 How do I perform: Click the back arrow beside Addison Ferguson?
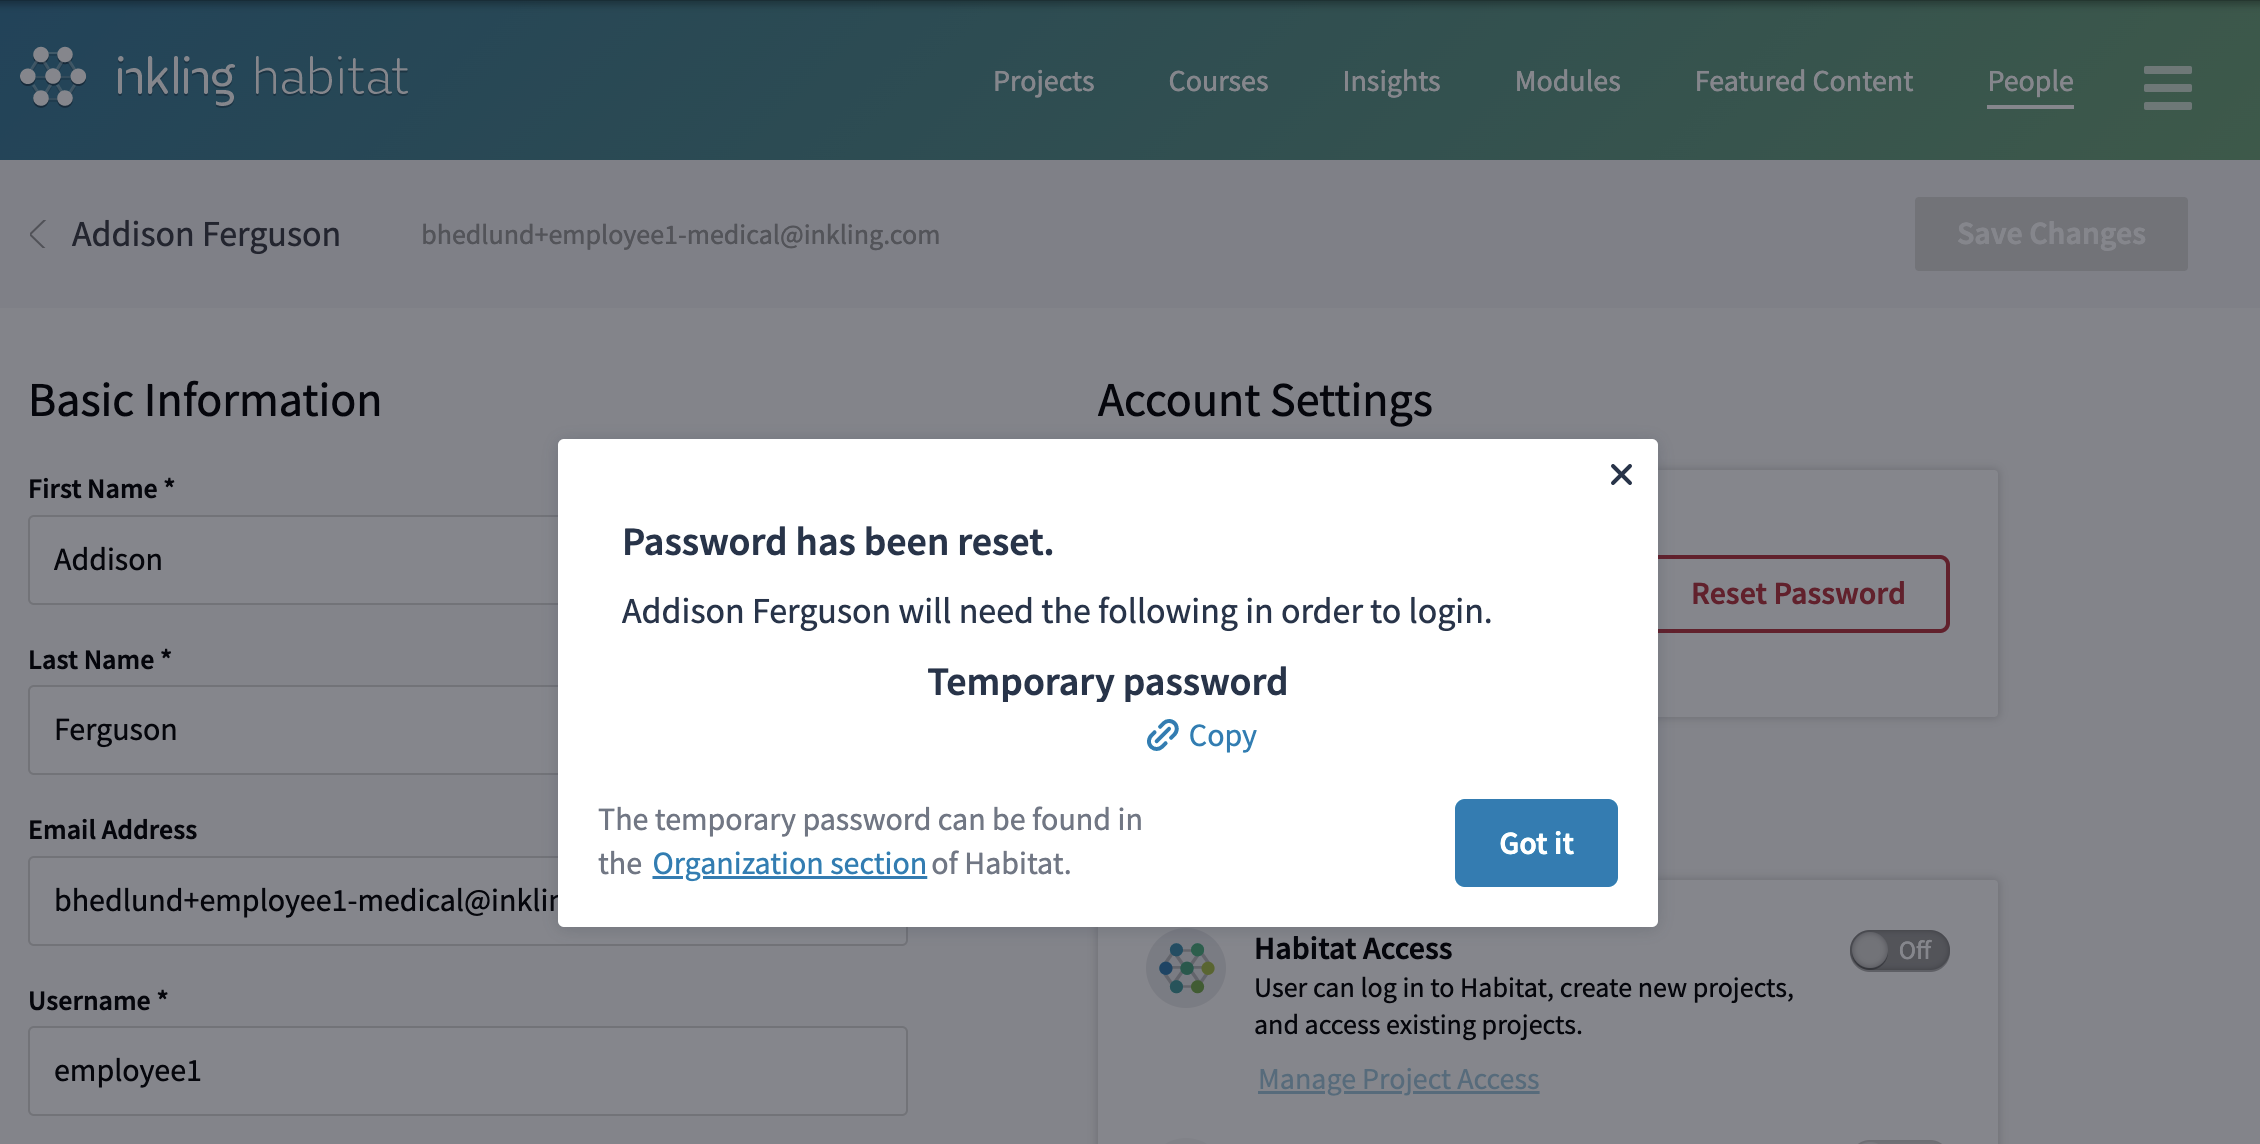click(x=38, y=234)
